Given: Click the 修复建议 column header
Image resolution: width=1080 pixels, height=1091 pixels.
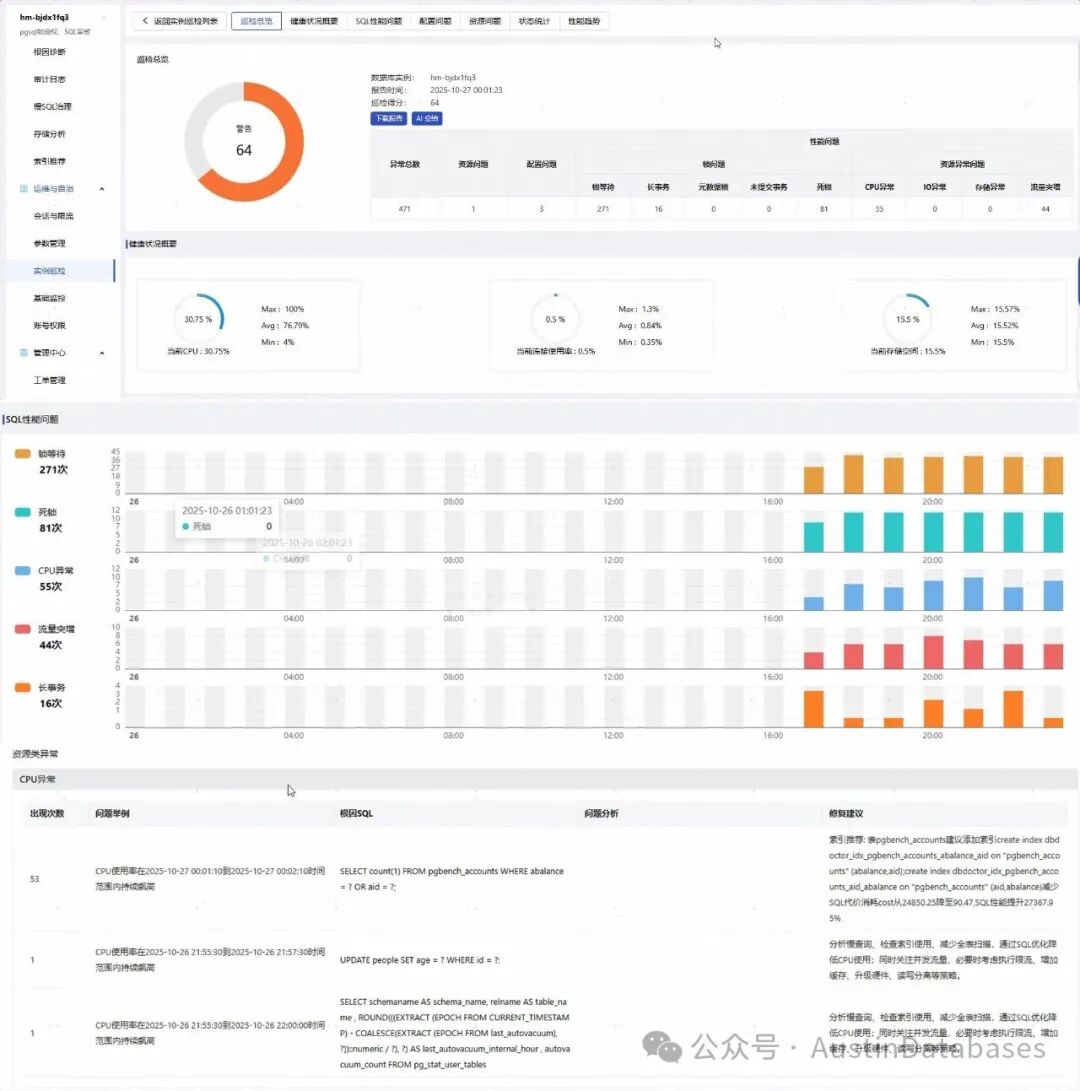Looking at the screenshot, I should coord(845,813).
